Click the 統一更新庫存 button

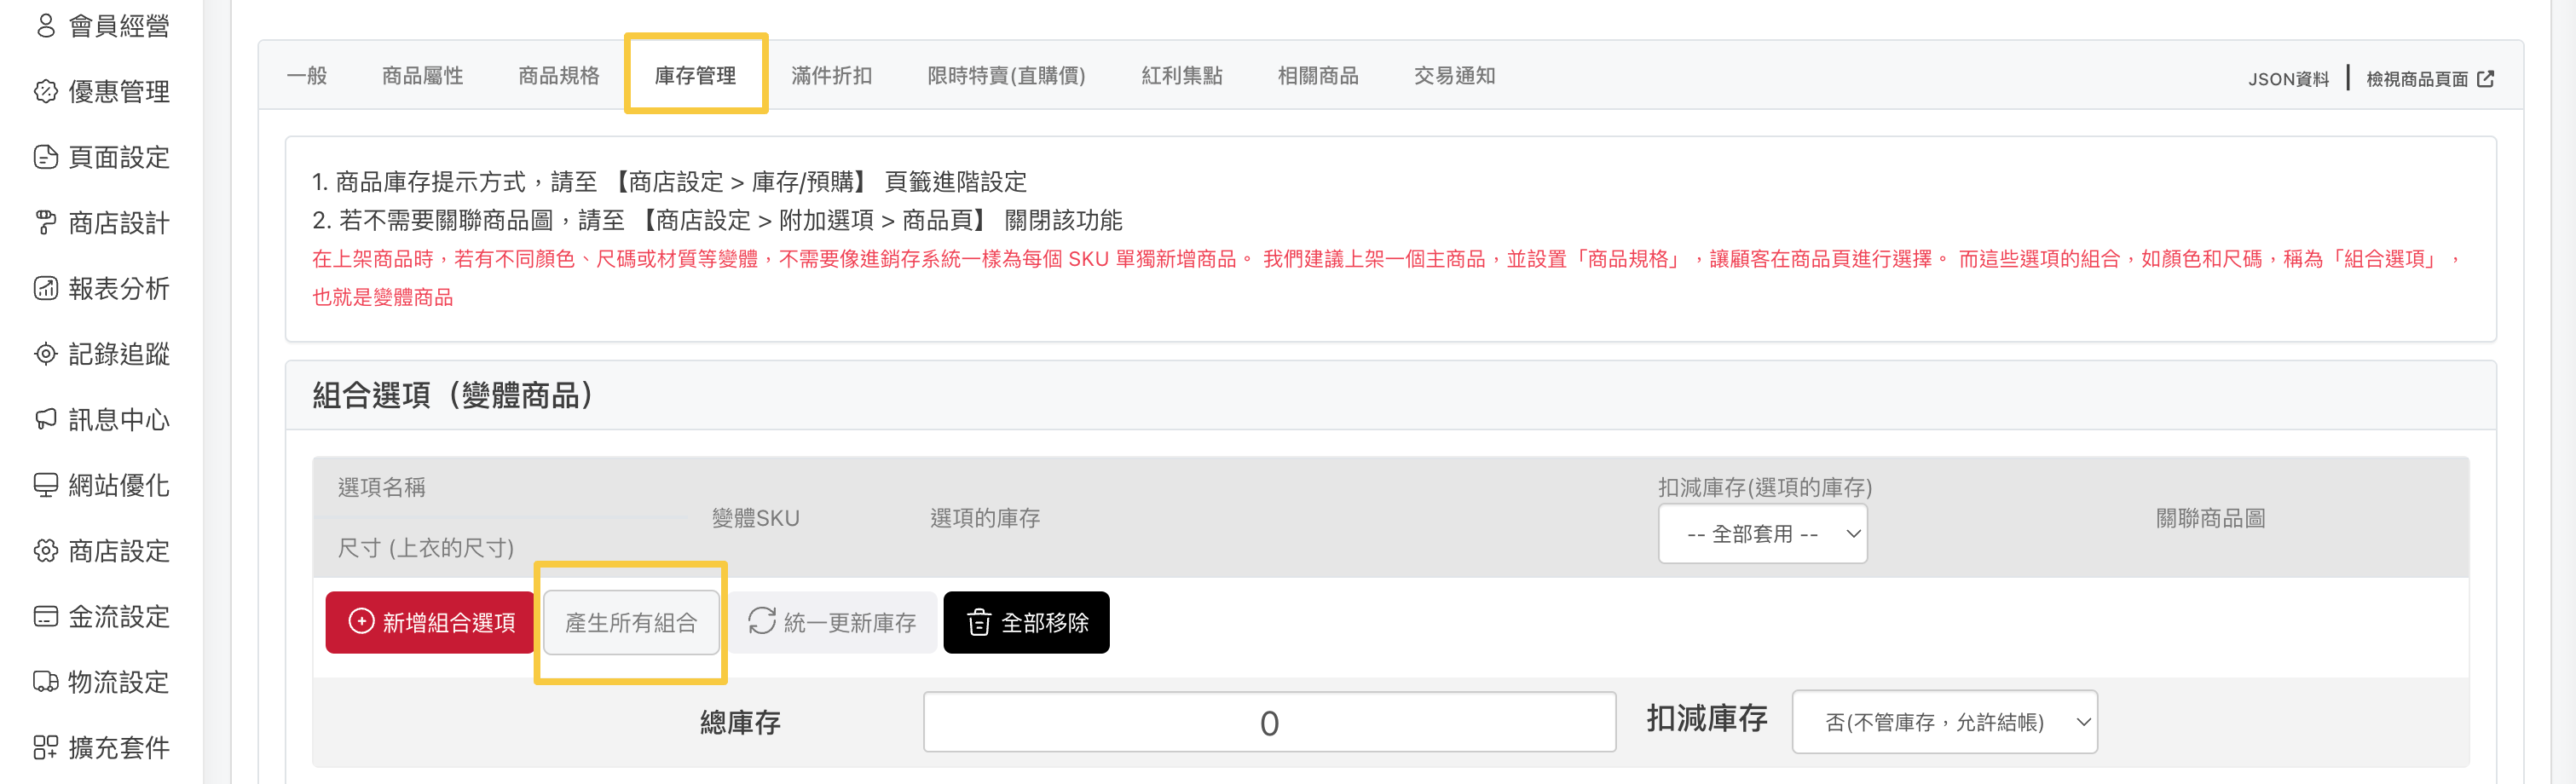click(x=832, y=622)
